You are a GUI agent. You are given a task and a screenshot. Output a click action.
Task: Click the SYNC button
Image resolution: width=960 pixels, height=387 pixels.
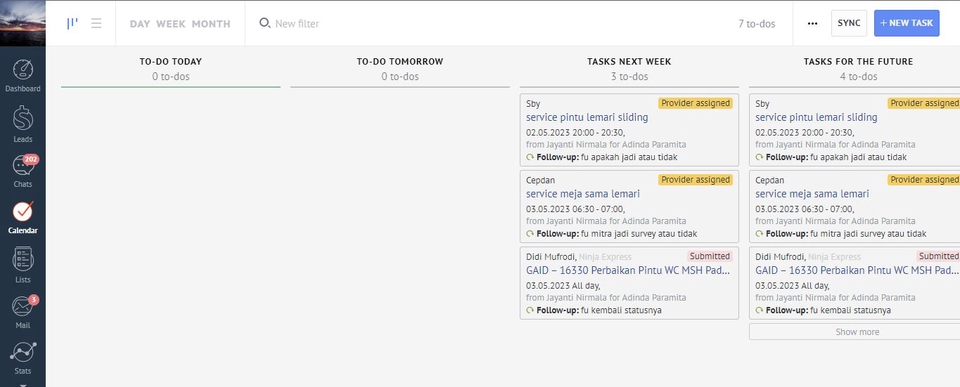pos(849,23)
